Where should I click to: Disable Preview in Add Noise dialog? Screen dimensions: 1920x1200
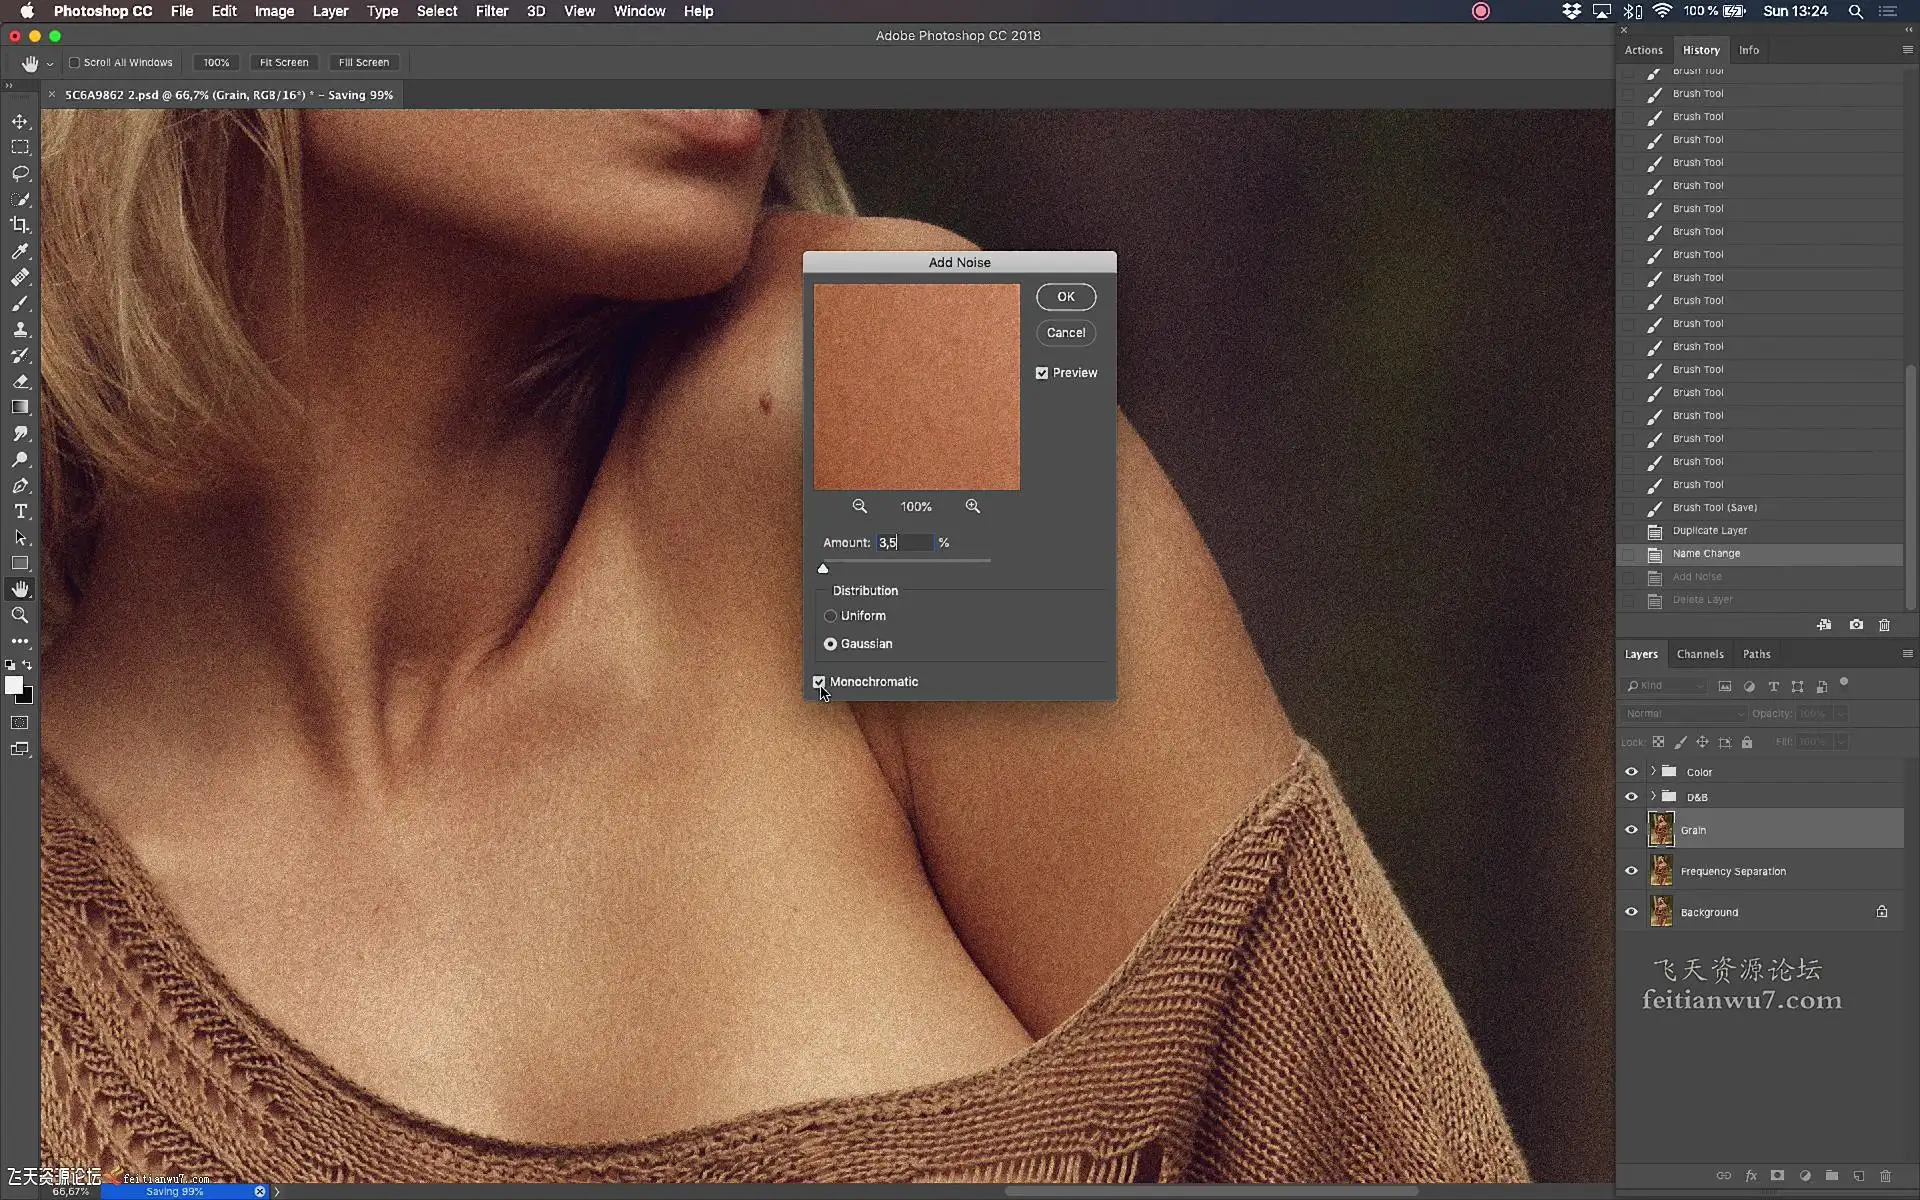[x=1042, y=373]
